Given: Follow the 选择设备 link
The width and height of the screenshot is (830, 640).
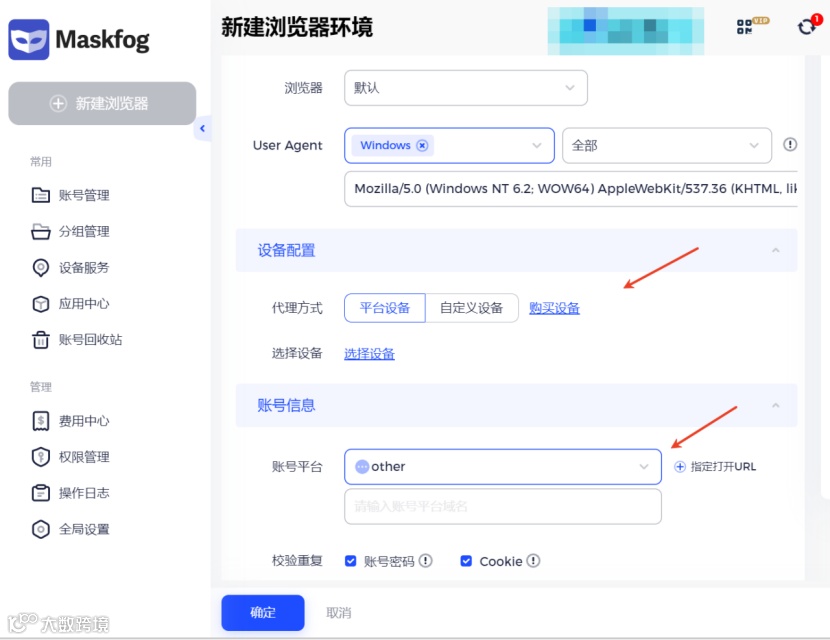Looking at the screenshot, I should pos(369,354).
